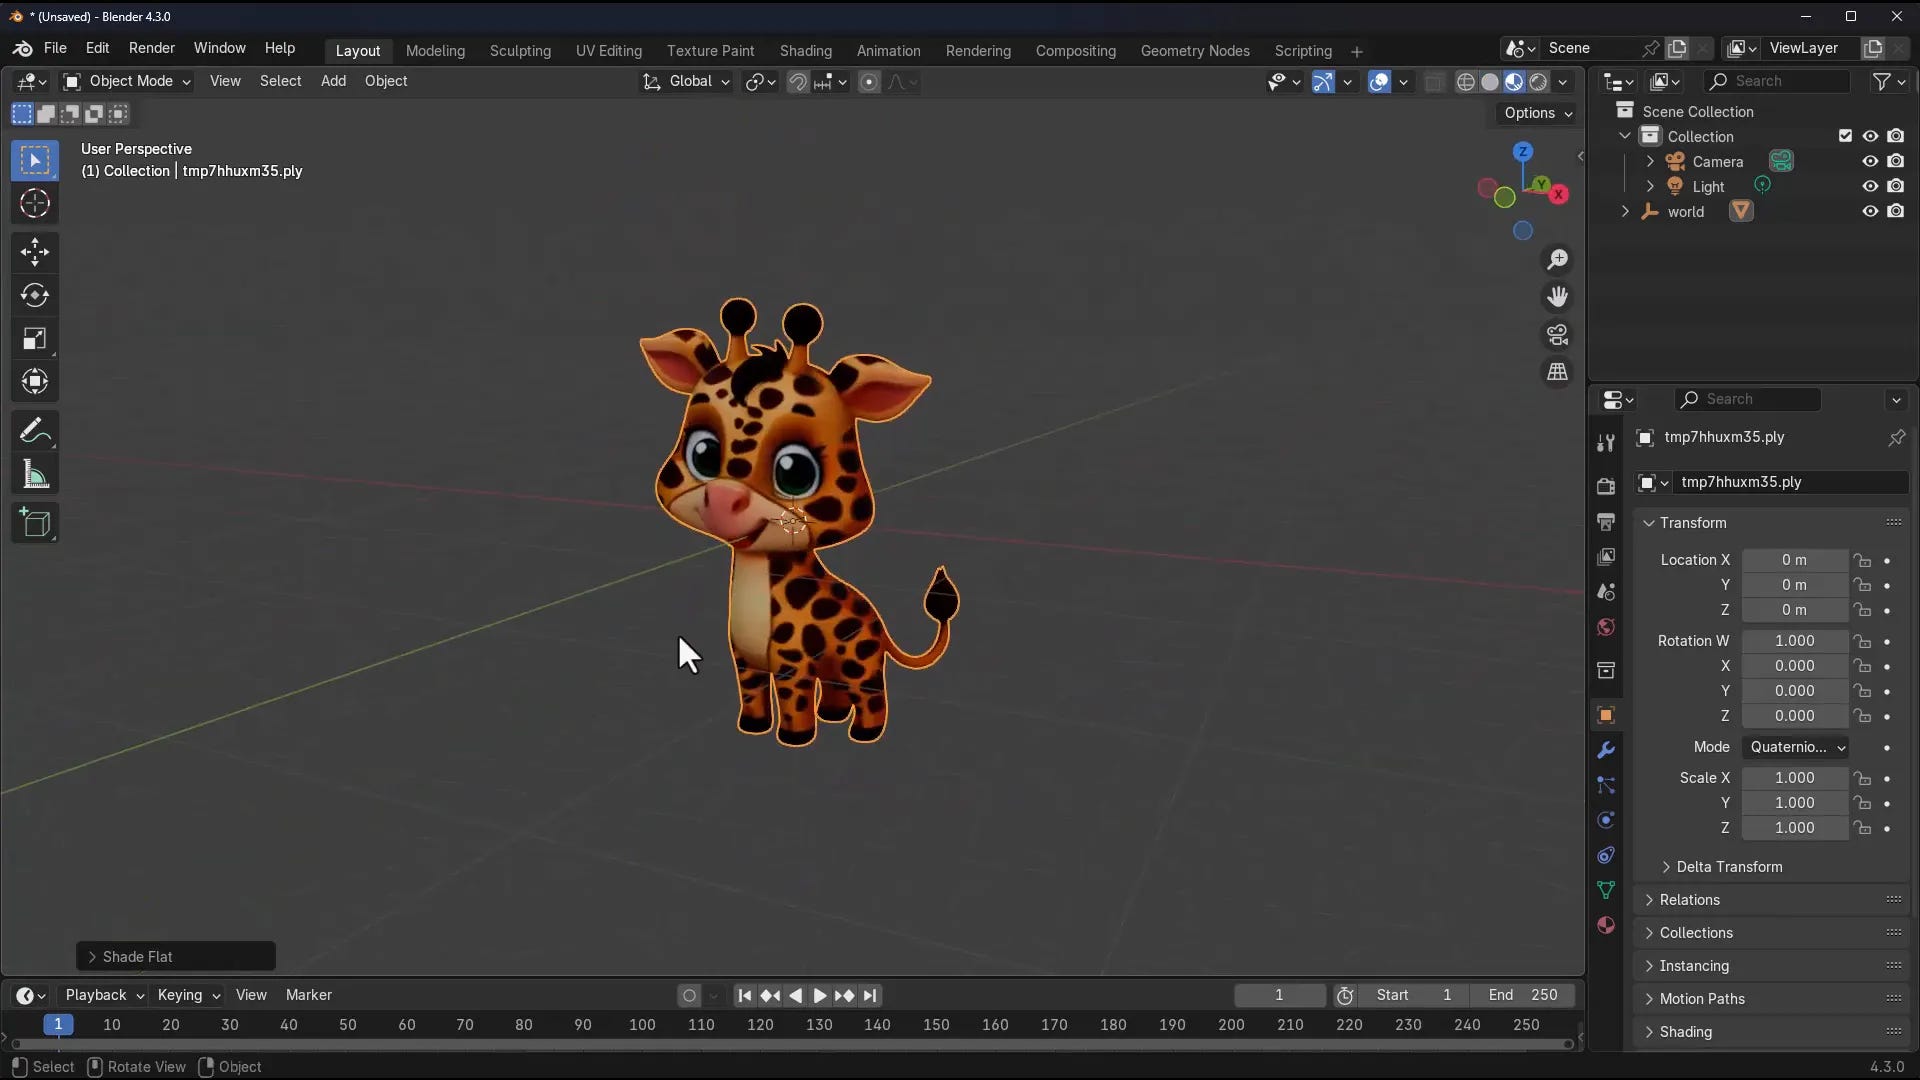1920x1080 pixels.
Task: Click the Scale X value slider
Action: tap(1795, 778)
